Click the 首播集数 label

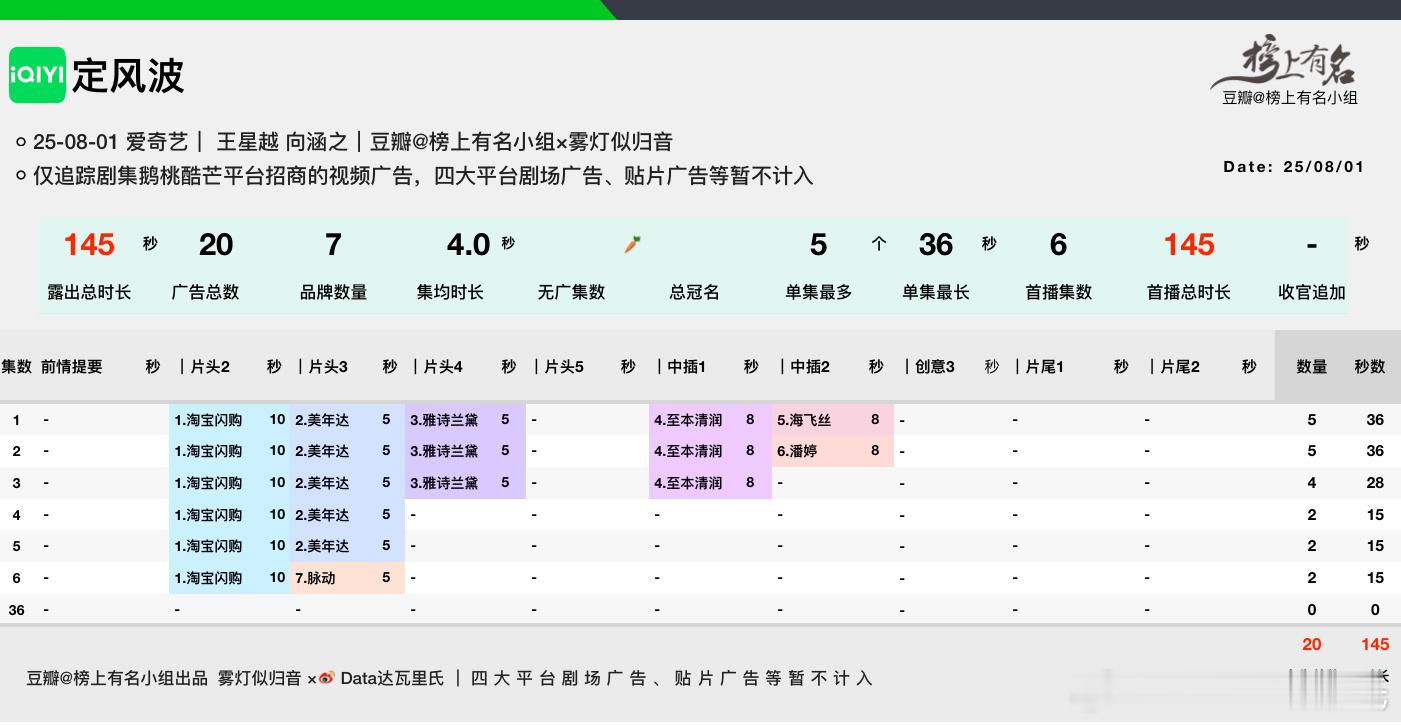click(1058, 292)
